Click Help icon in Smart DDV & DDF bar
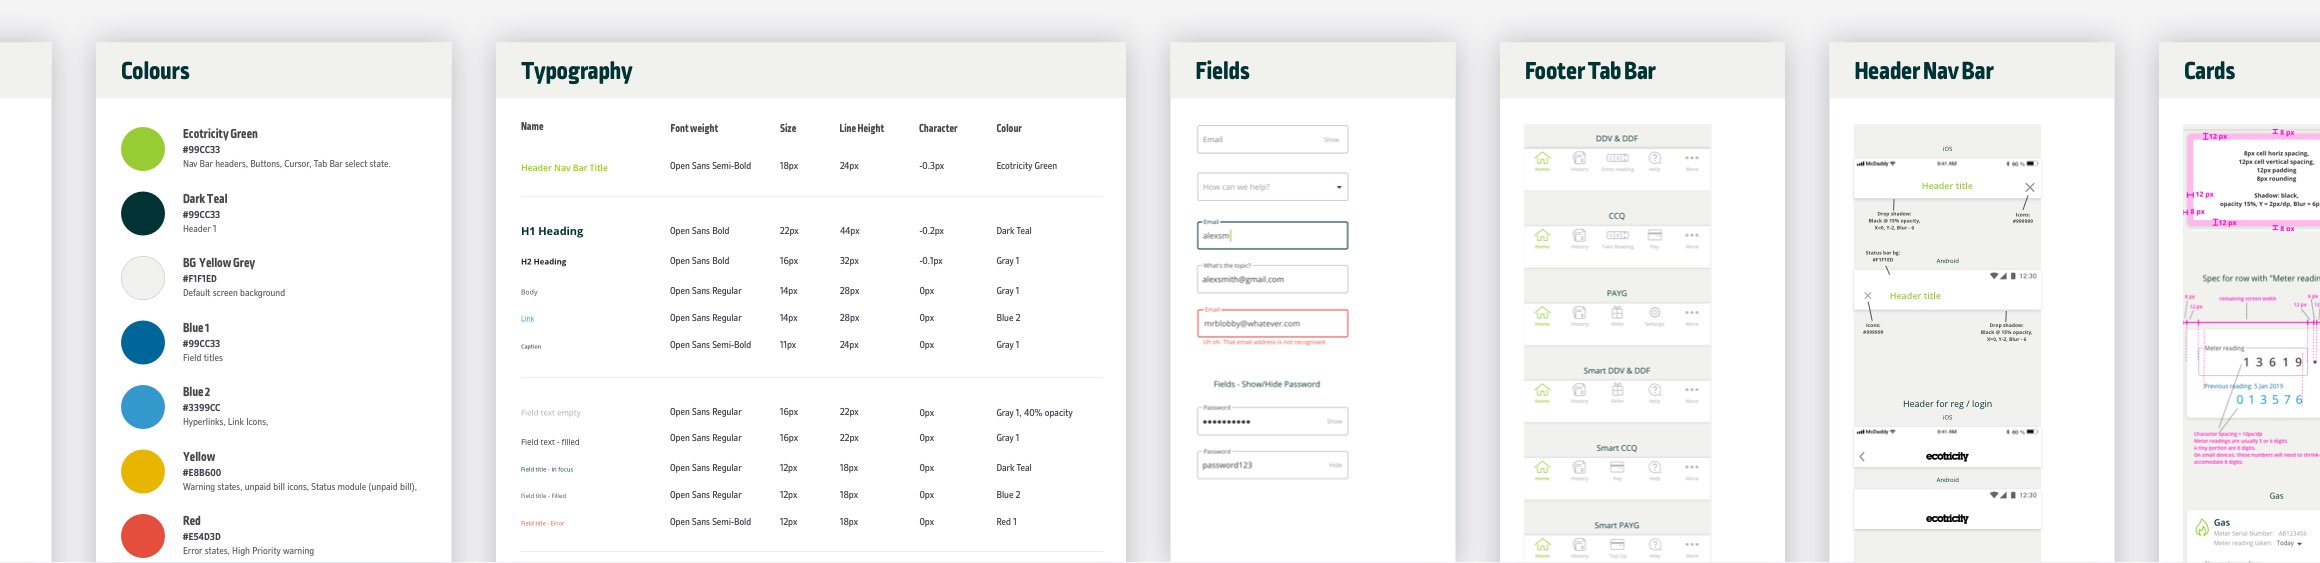Image resolution: width=2320 pixels, height=563 pixels. 1654,390
